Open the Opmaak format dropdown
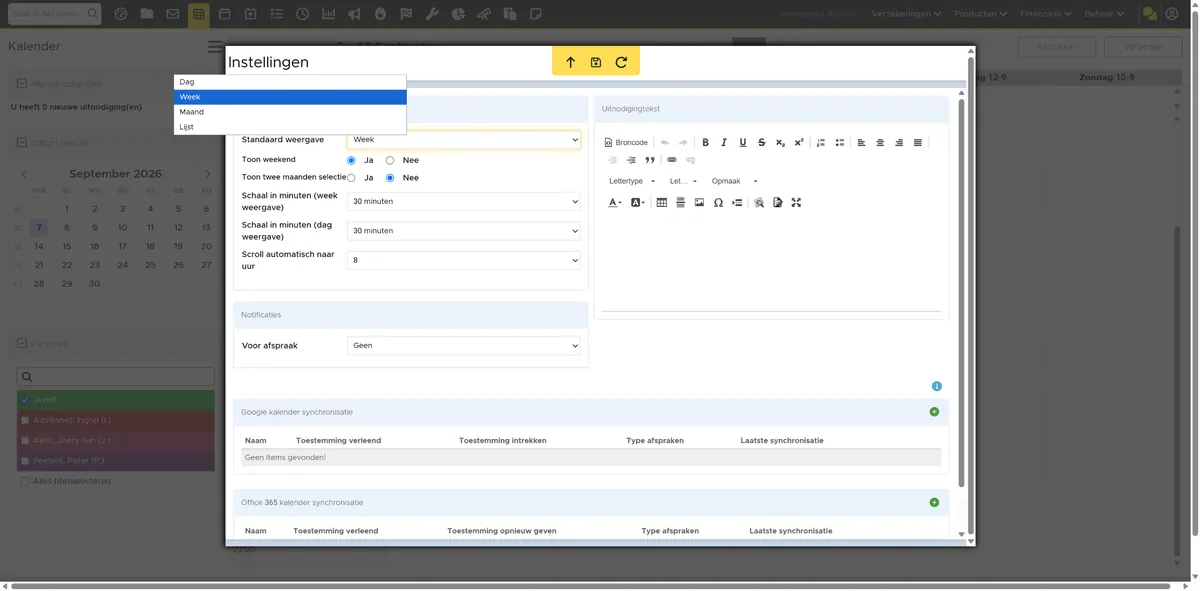This screenshot has width=1200, height=591. click(735, 182)
